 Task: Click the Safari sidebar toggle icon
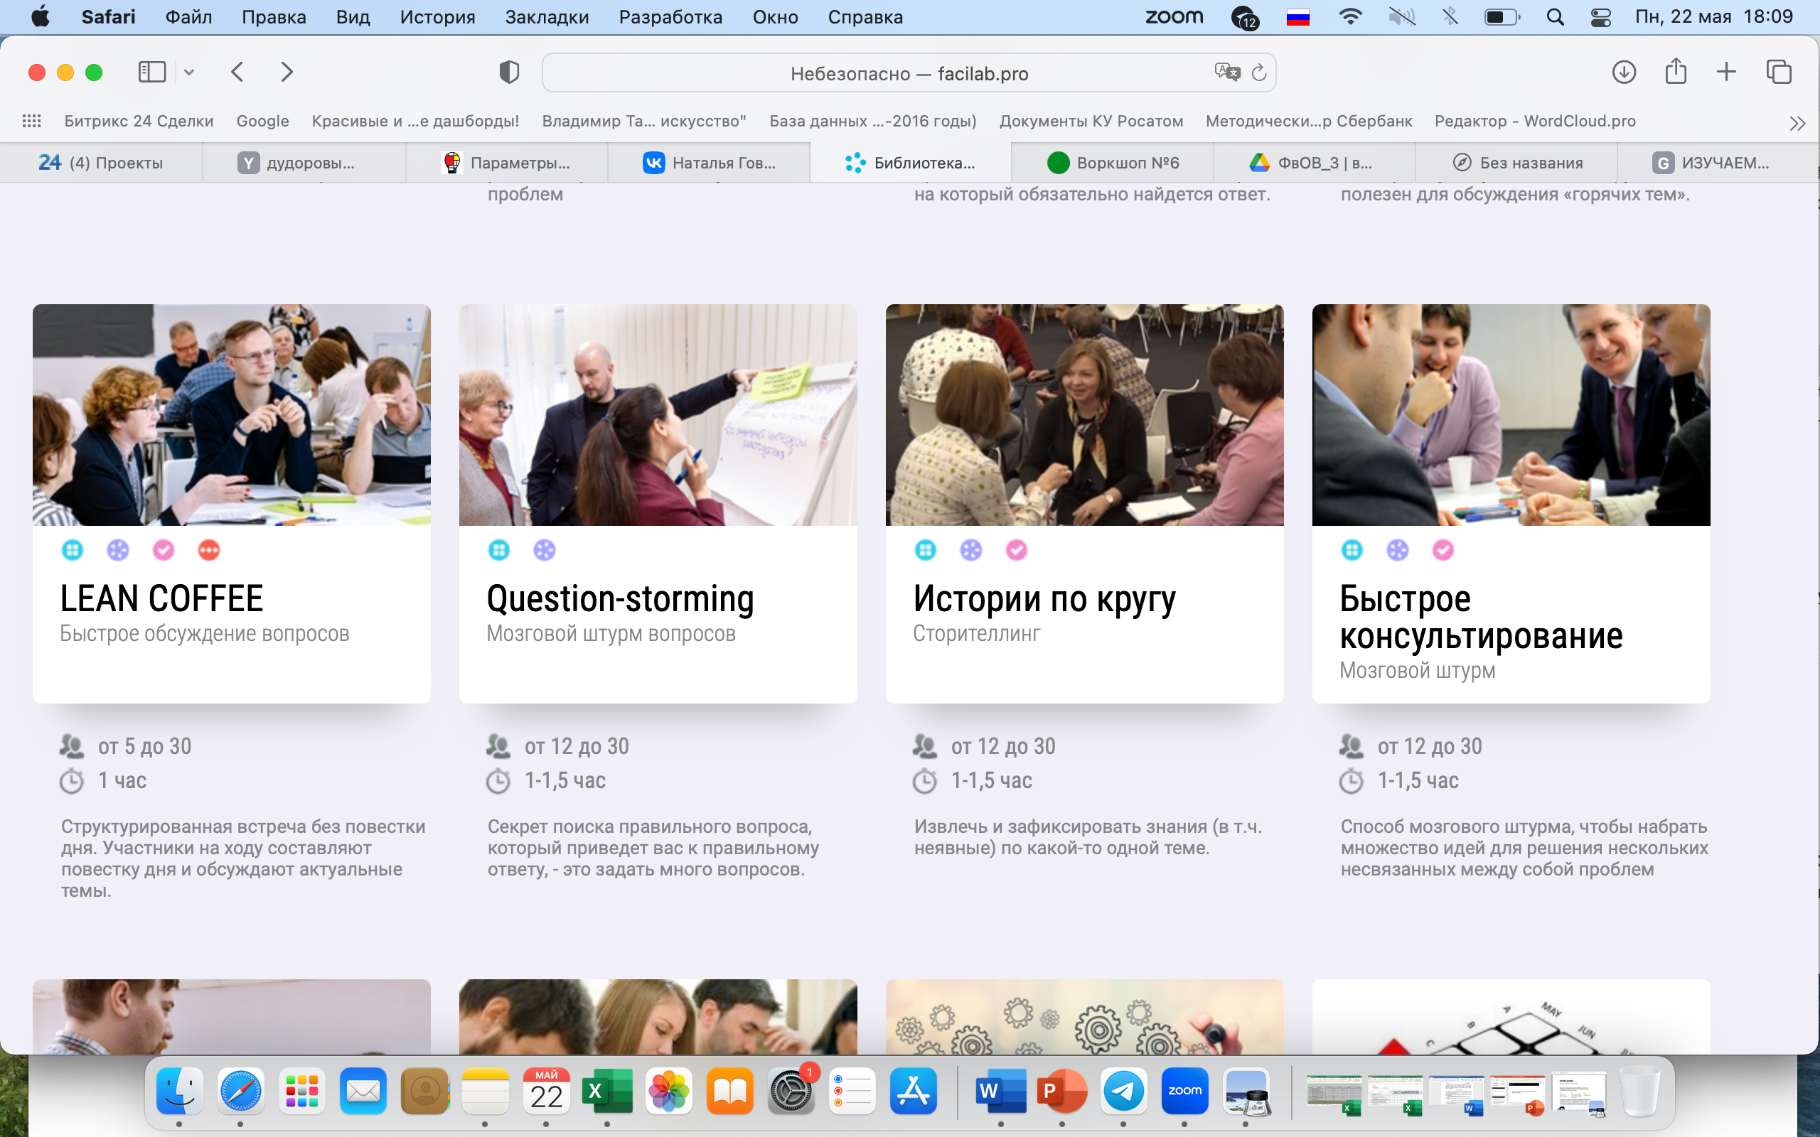pyautogui.click(x=152, y=72)
